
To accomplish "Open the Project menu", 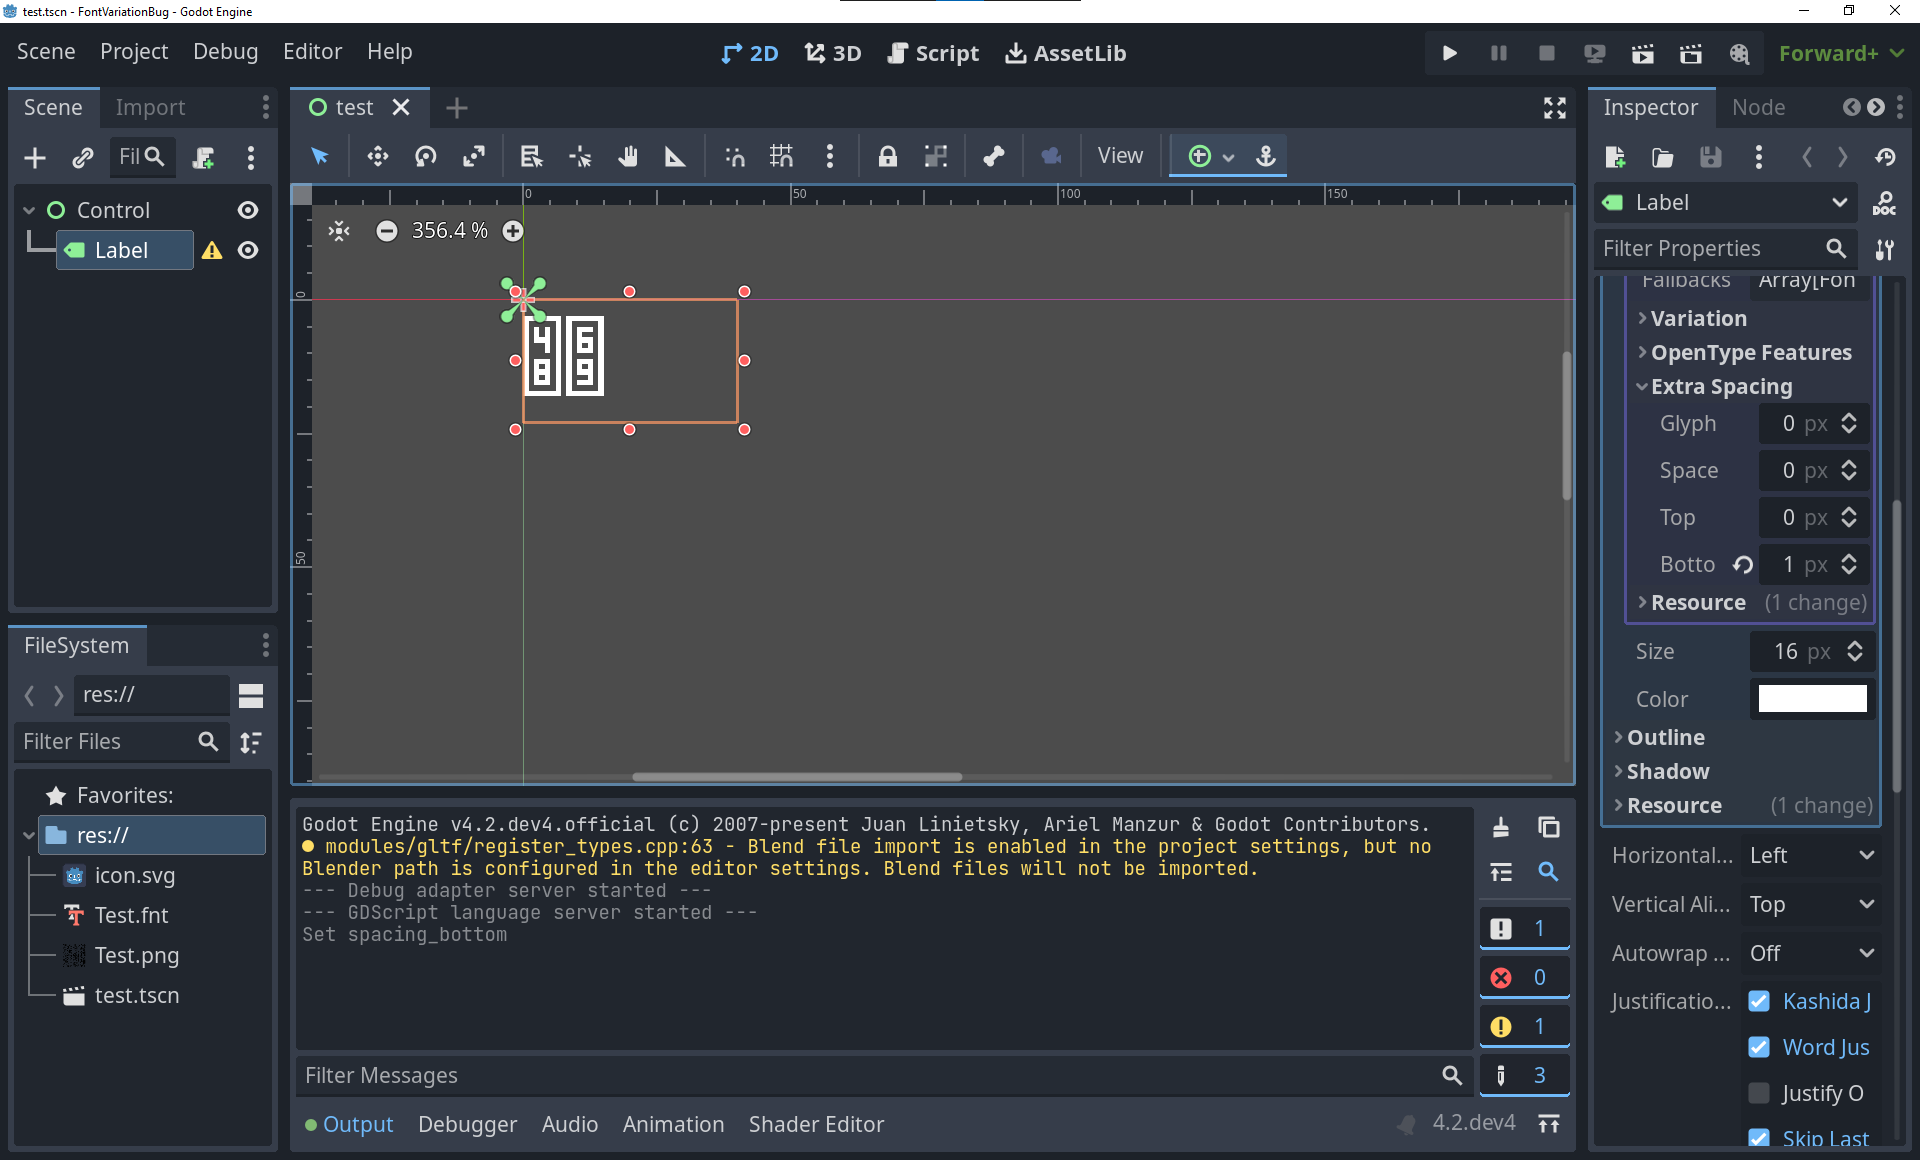I will tap(133, 51).
